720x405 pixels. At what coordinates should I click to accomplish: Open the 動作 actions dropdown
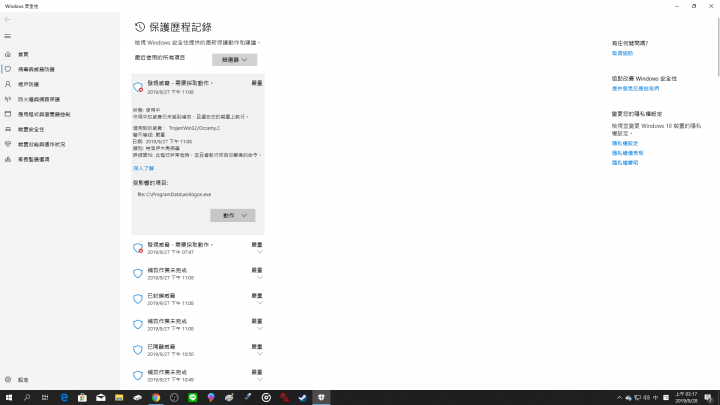point(233,215)
